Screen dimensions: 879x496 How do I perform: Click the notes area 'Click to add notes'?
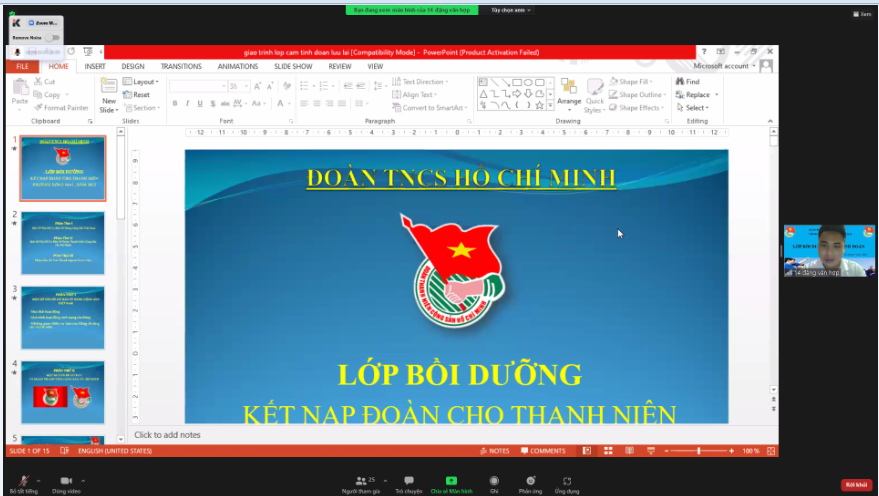pyautogui.click(x=167, y=435)
